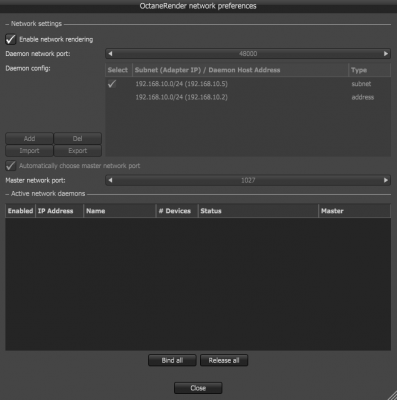Disable the Enable network rendering checkbox
This screenshot has height=400, width=397.
point(11,39)
